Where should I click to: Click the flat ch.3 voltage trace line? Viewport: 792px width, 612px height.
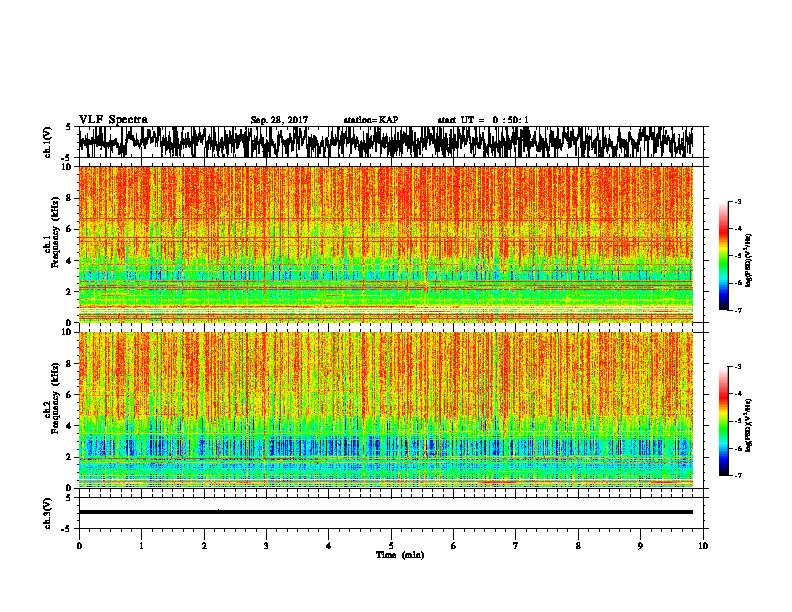click(386, 512)
